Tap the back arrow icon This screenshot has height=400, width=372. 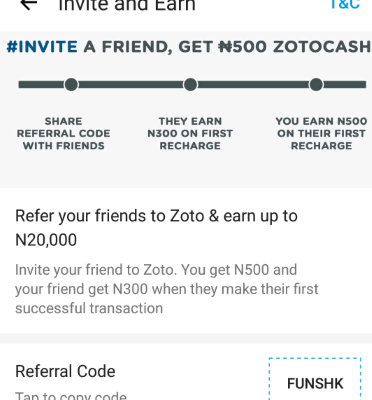point(29,4)
